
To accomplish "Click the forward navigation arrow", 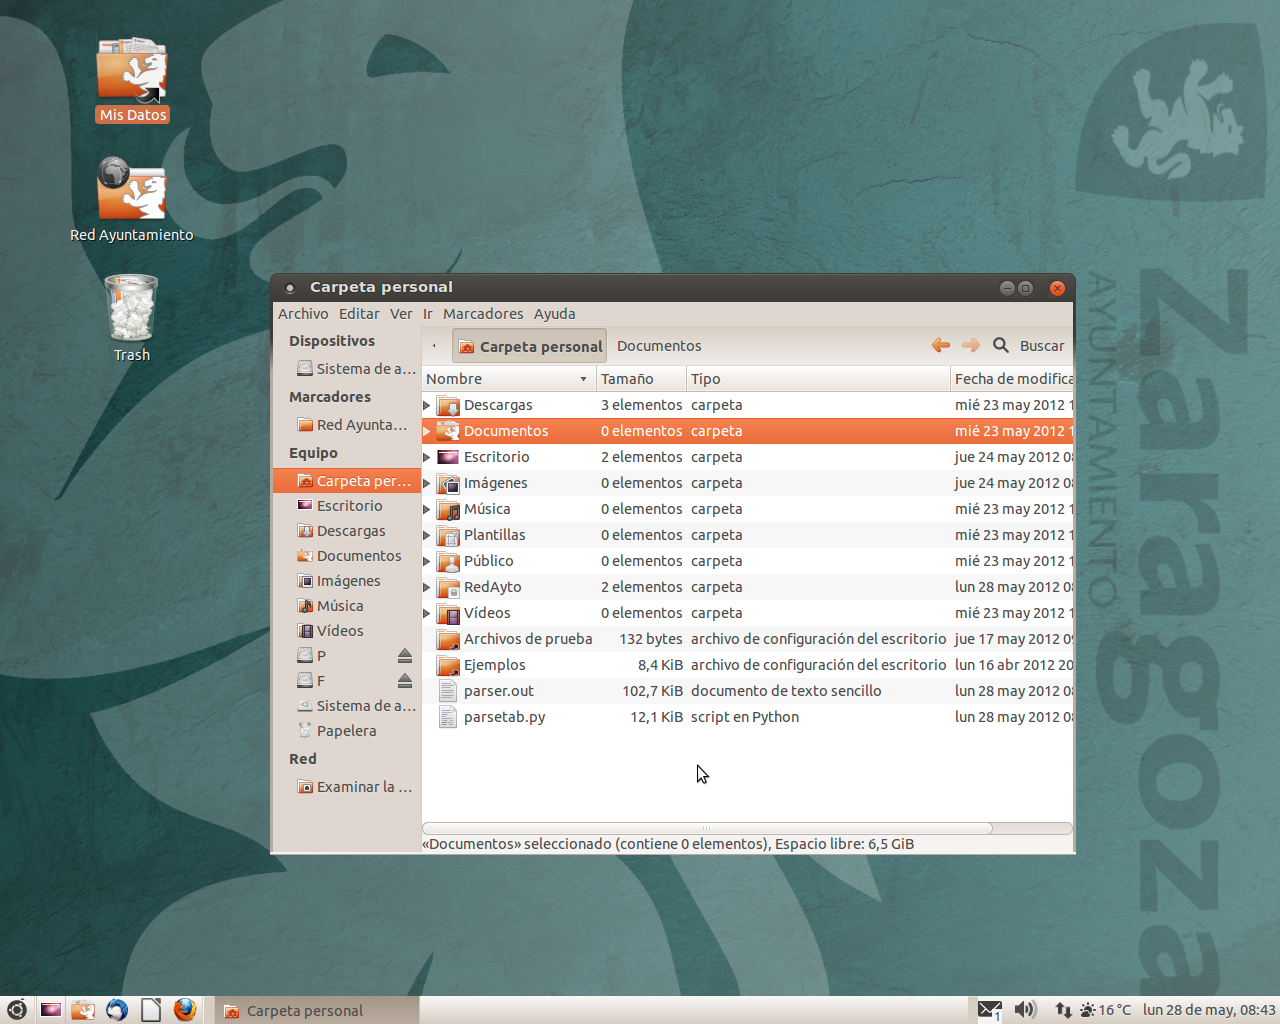I will (969, 345).
